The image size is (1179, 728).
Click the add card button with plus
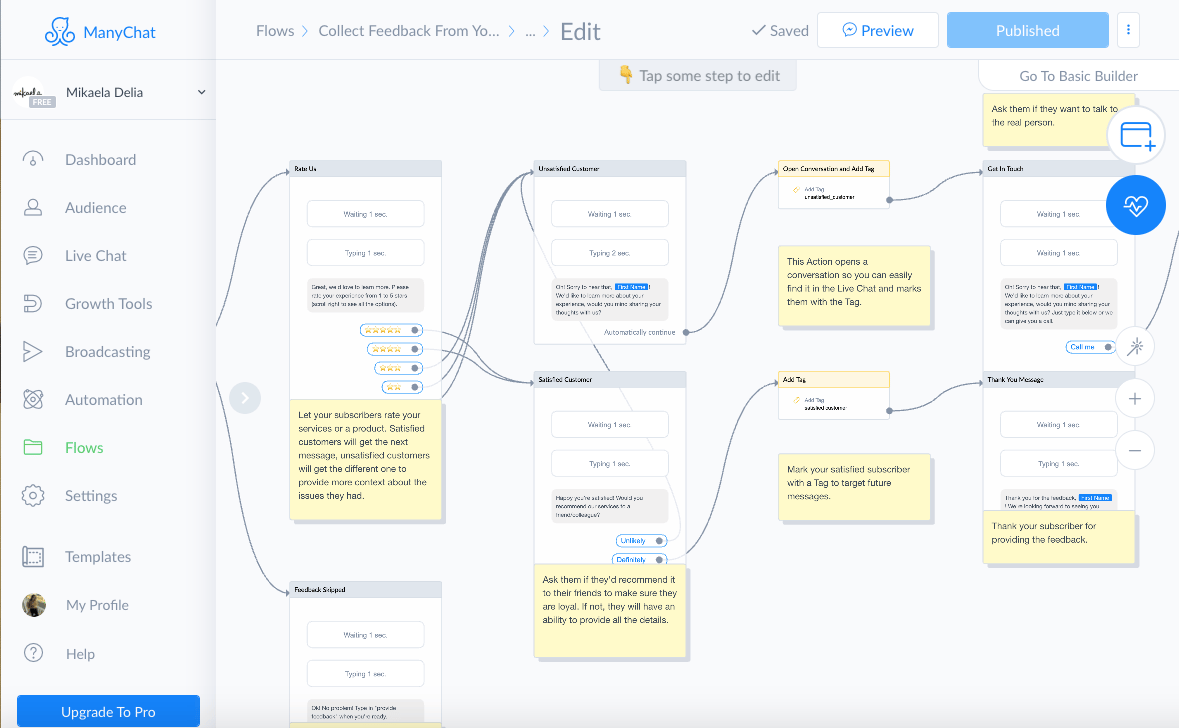tap(1136, 135)
